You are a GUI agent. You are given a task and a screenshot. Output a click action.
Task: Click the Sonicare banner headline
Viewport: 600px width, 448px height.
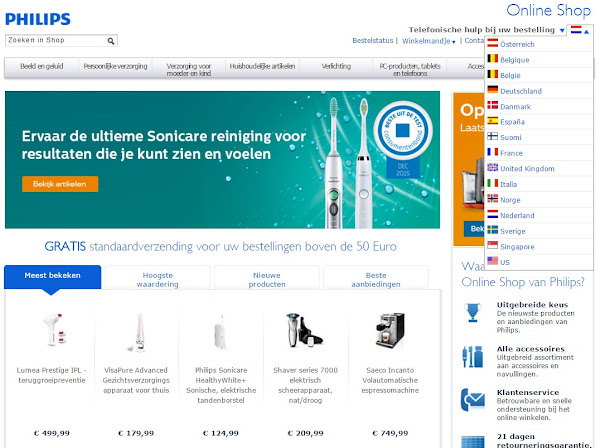coord(163,145)
